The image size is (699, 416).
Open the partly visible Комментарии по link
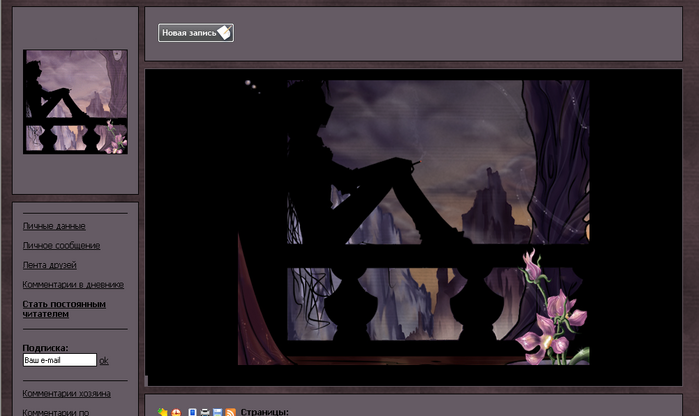[x=56, y=412]
